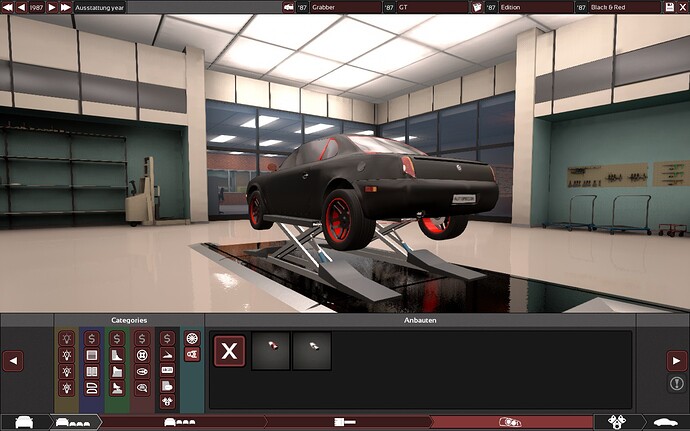Click the large X remove fixture button
The width and height of the screenshot is (690, 431).
(x=230, y=351)
